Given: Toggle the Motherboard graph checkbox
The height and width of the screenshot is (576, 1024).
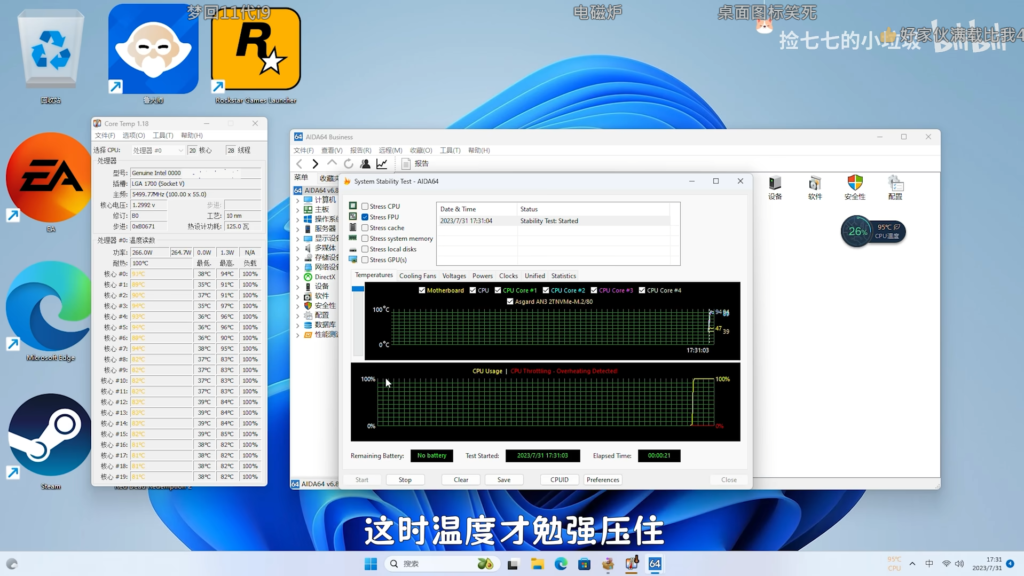Looking at the screenshot, I should click(422, 291).
